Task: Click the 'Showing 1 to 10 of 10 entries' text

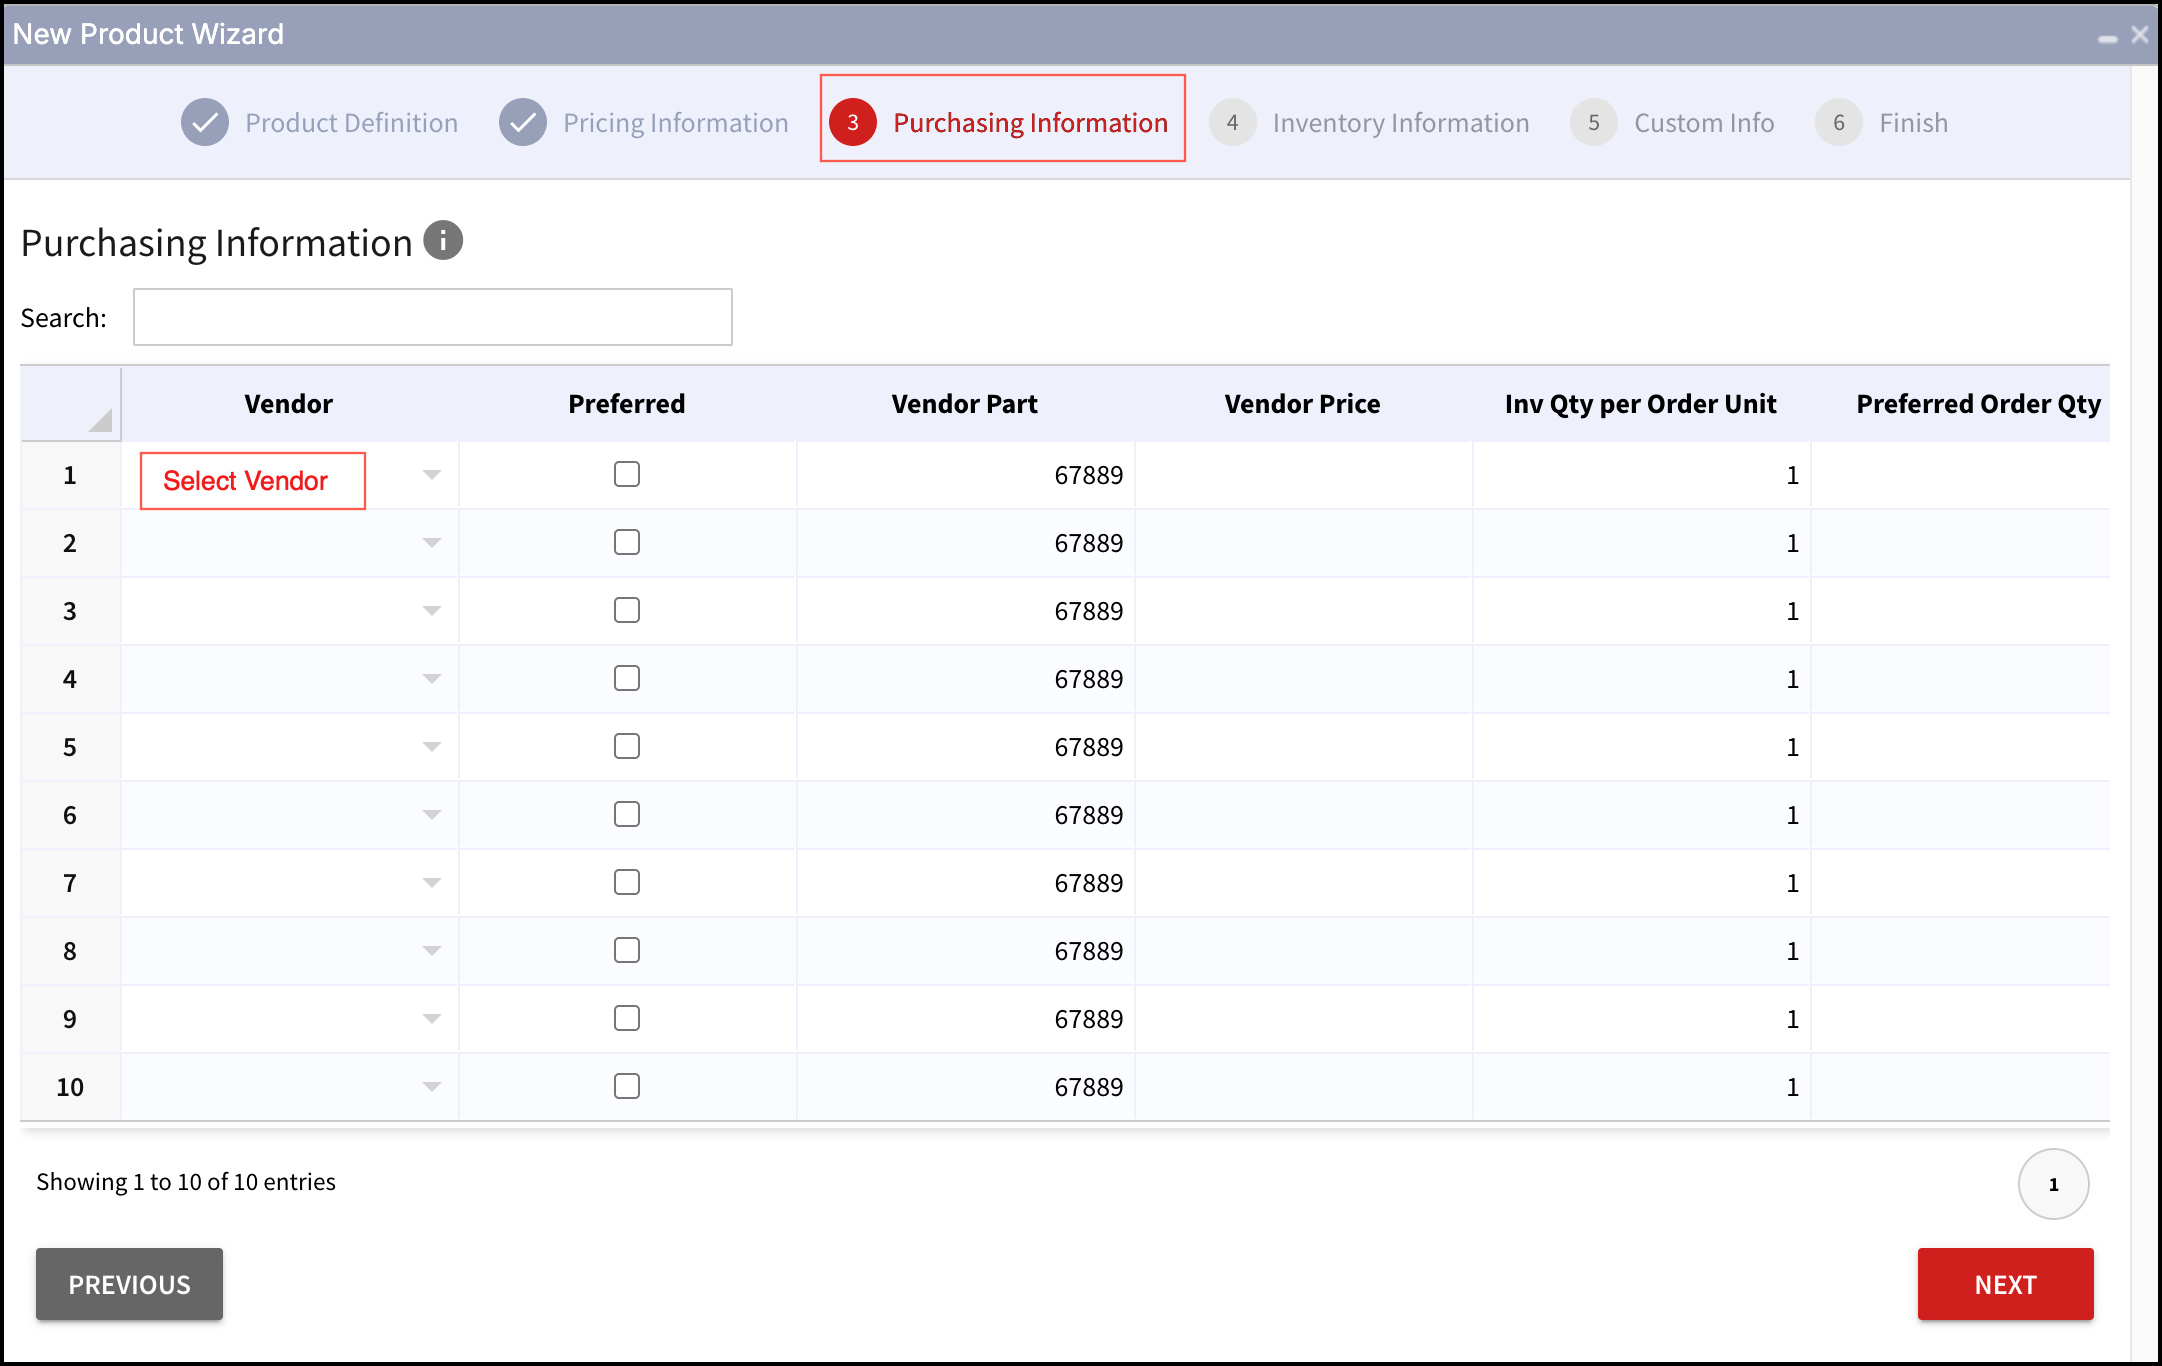Action: pos(186,1182)
